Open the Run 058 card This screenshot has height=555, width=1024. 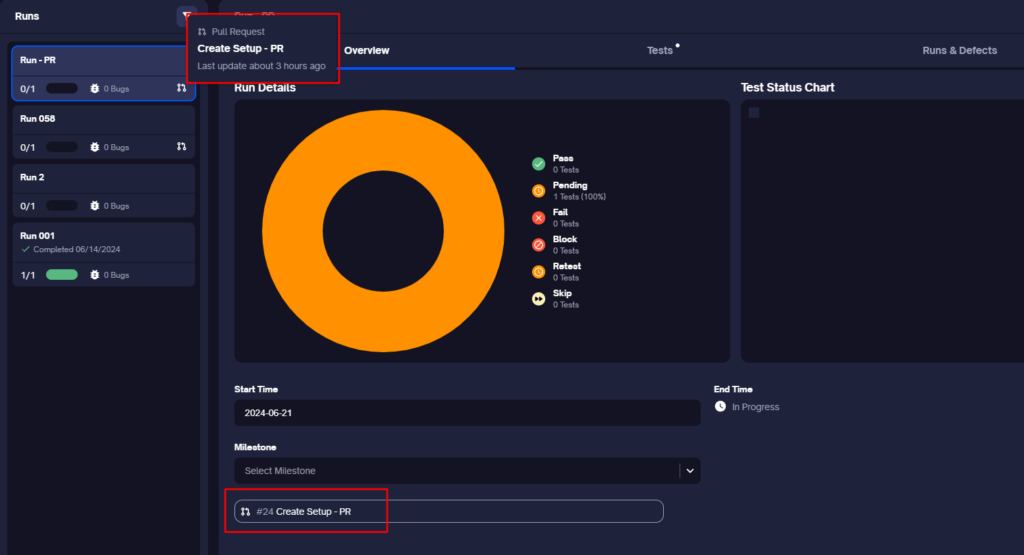click(103, 132)
